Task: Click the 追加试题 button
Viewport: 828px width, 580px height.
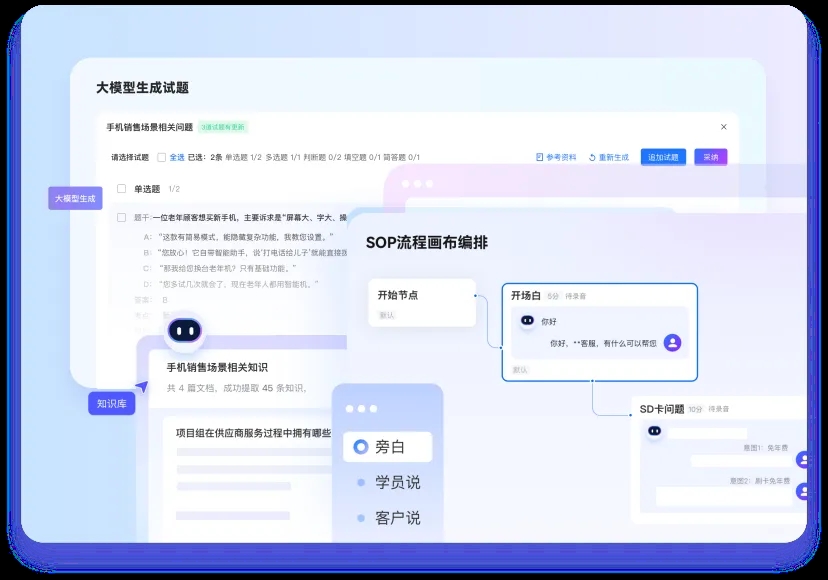Action: pyautogui.click(x=663, y=157)
